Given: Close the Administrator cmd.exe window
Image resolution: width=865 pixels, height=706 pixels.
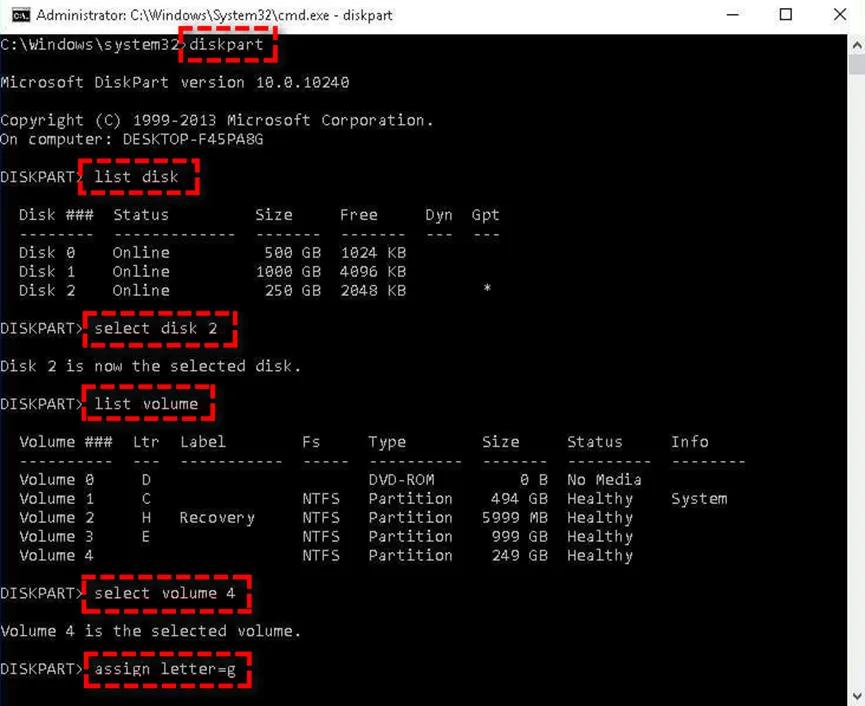Looking at the screenshot, I should click(x=840, y=15).
